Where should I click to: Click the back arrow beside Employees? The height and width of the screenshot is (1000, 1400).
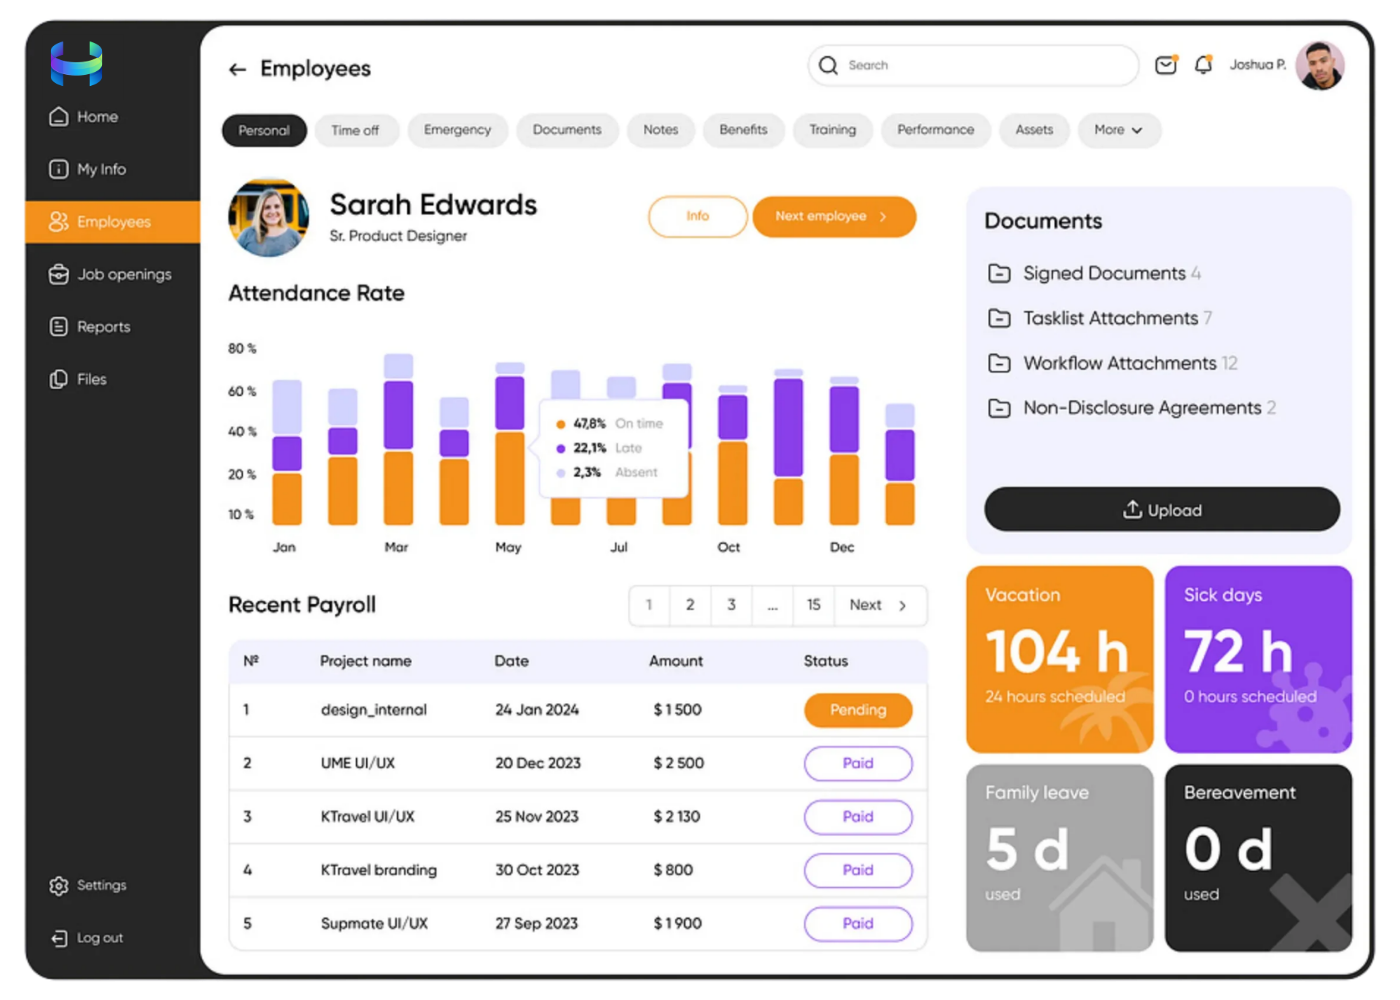click(237, 69)
